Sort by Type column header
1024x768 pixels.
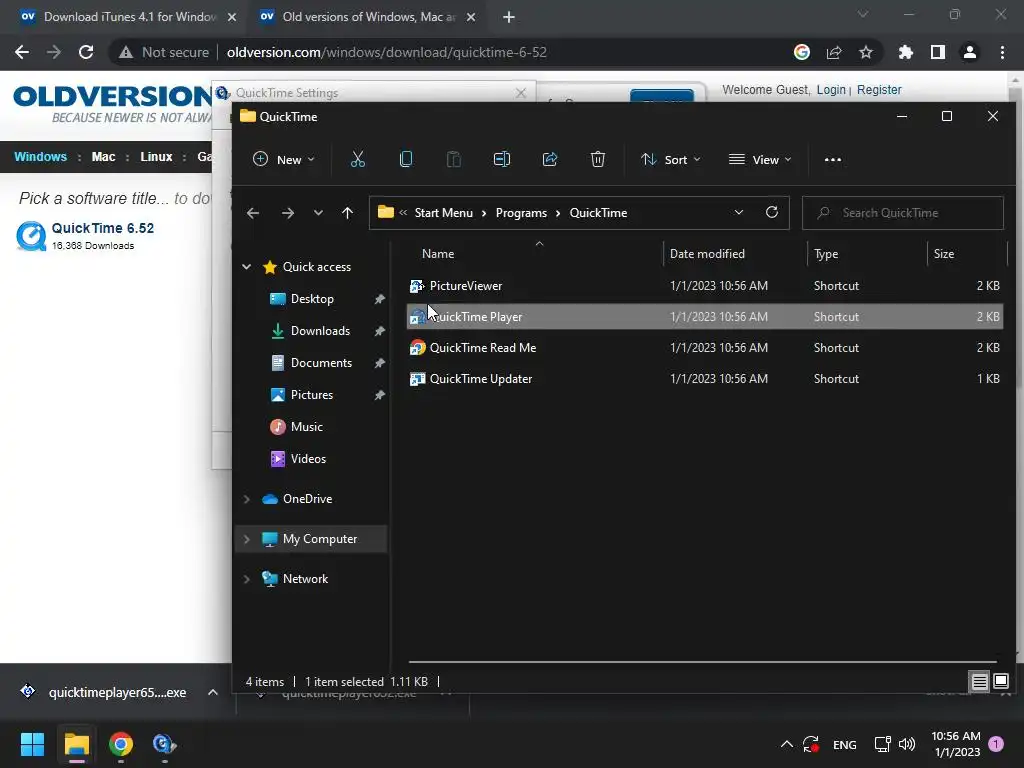825,253
